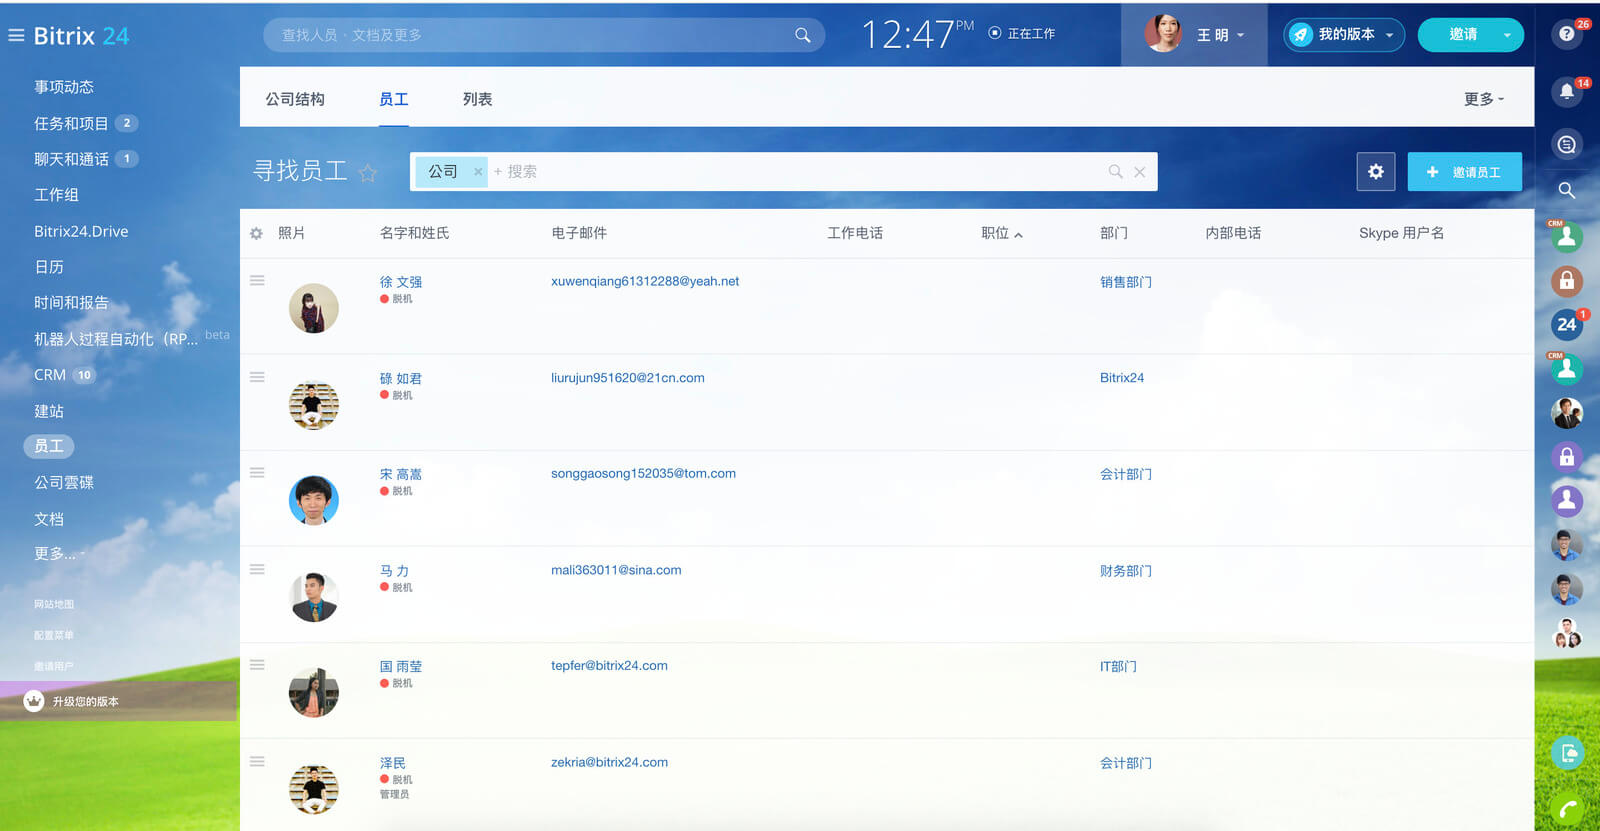Click the green phone call icon
Viewport: 1600px width, 831px height.
coord(1567,809)
